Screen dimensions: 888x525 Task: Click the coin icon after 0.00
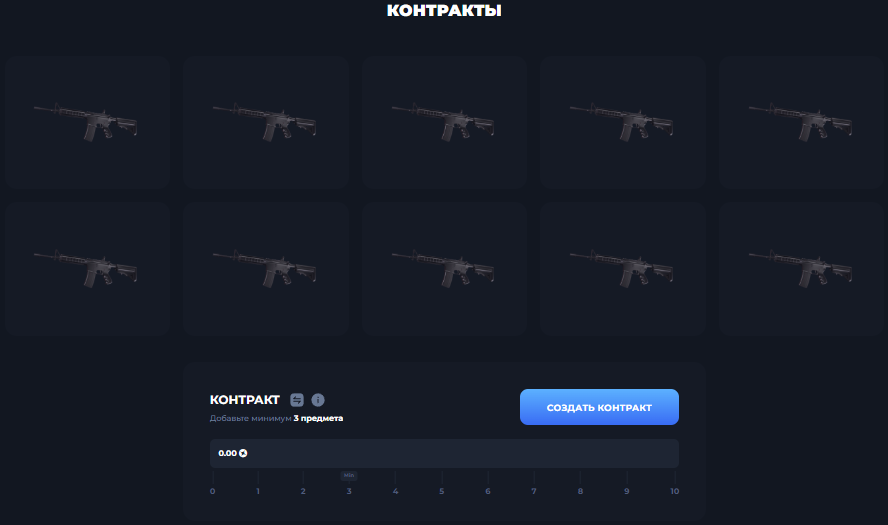pos(243,453)
